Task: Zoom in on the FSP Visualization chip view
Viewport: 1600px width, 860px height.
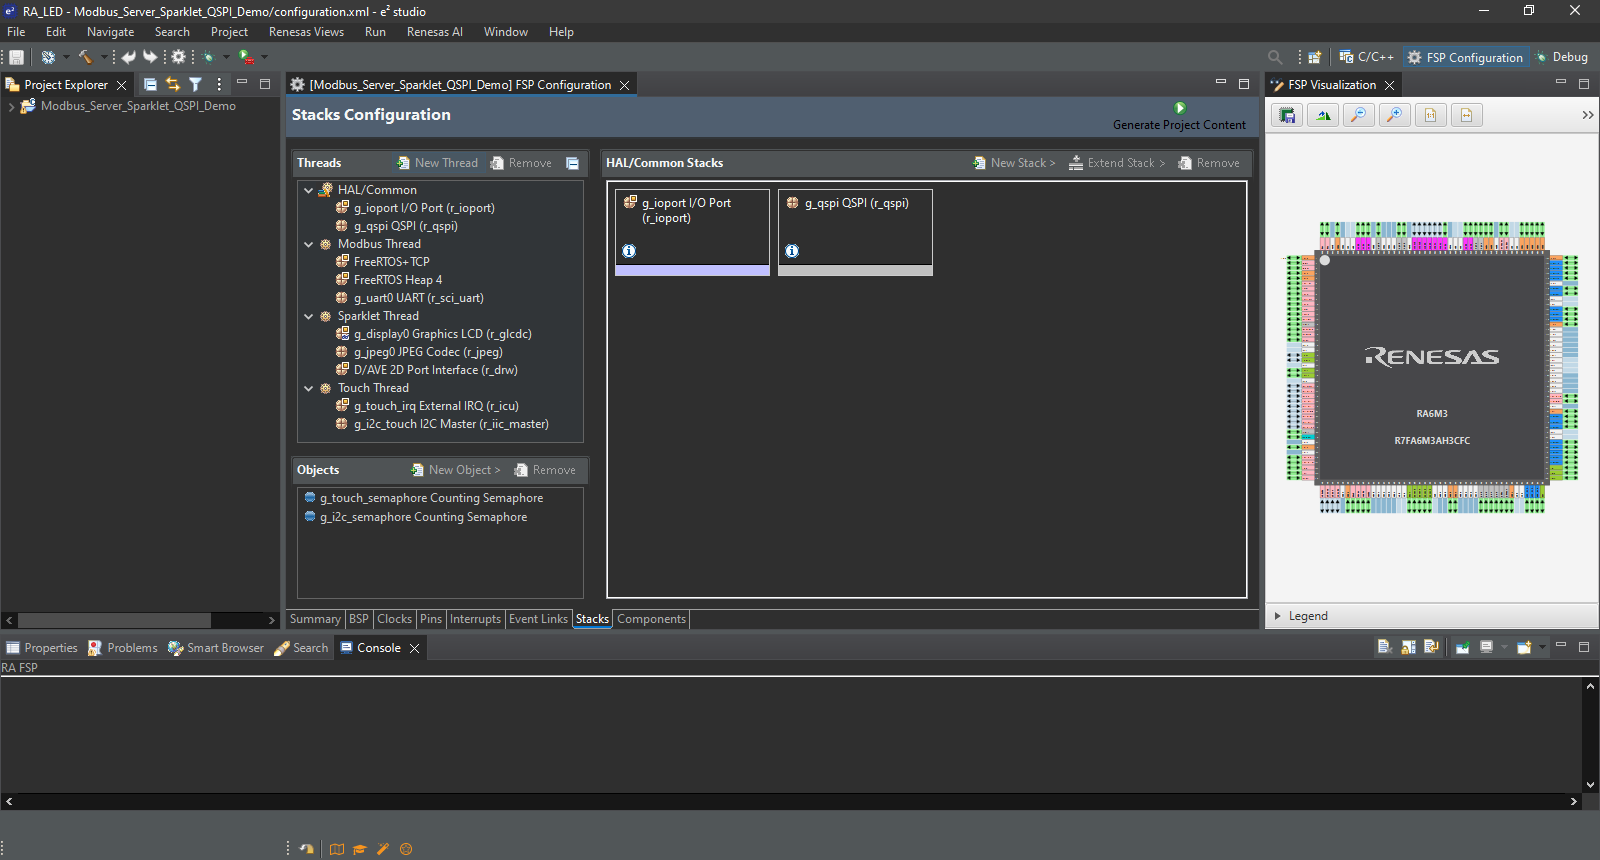Action: (1394, 115)
